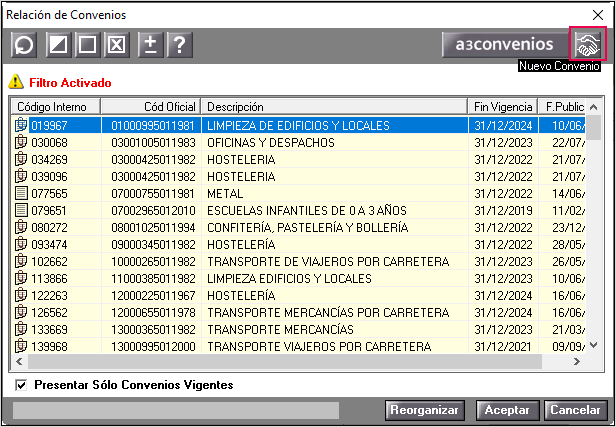Click official code 03001005011983
The height and width of the screenshot is (427, 616).
point(153,142)
